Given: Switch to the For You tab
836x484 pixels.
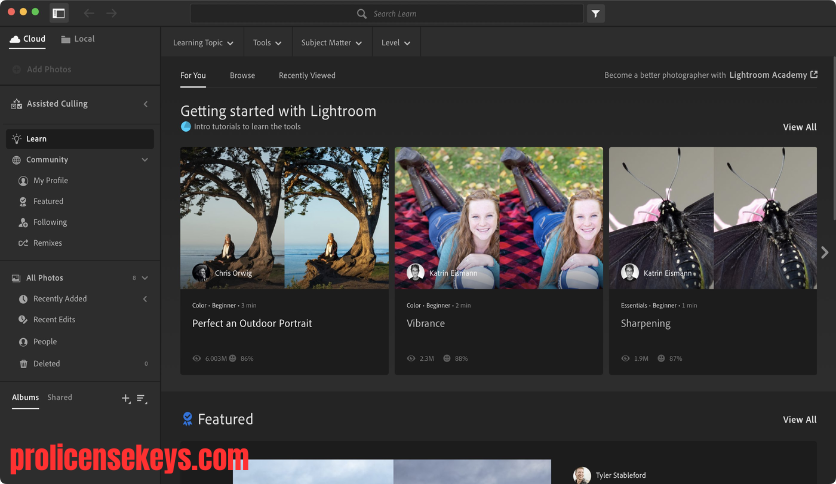Looking at the screenshot, I should [193, 76].
